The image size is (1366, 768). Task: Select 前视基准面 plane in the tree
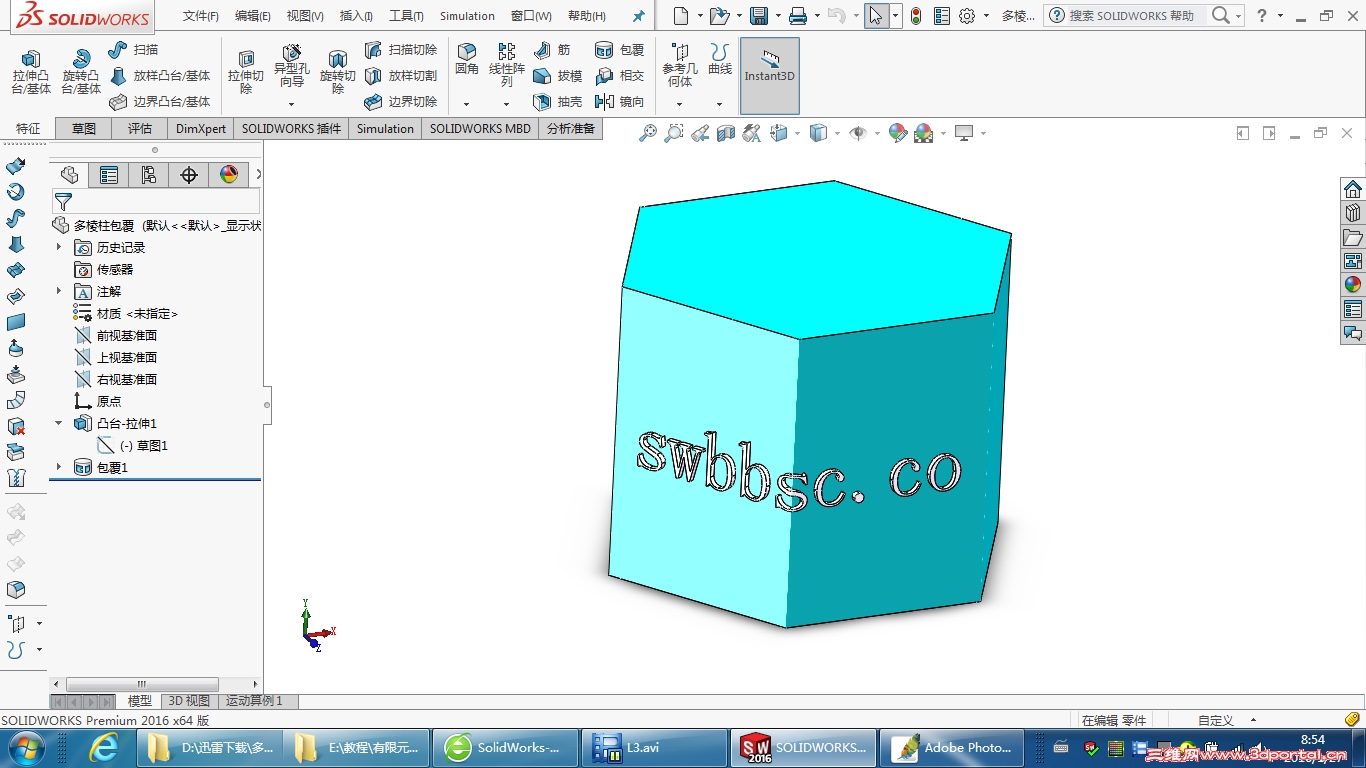[116, 335]
